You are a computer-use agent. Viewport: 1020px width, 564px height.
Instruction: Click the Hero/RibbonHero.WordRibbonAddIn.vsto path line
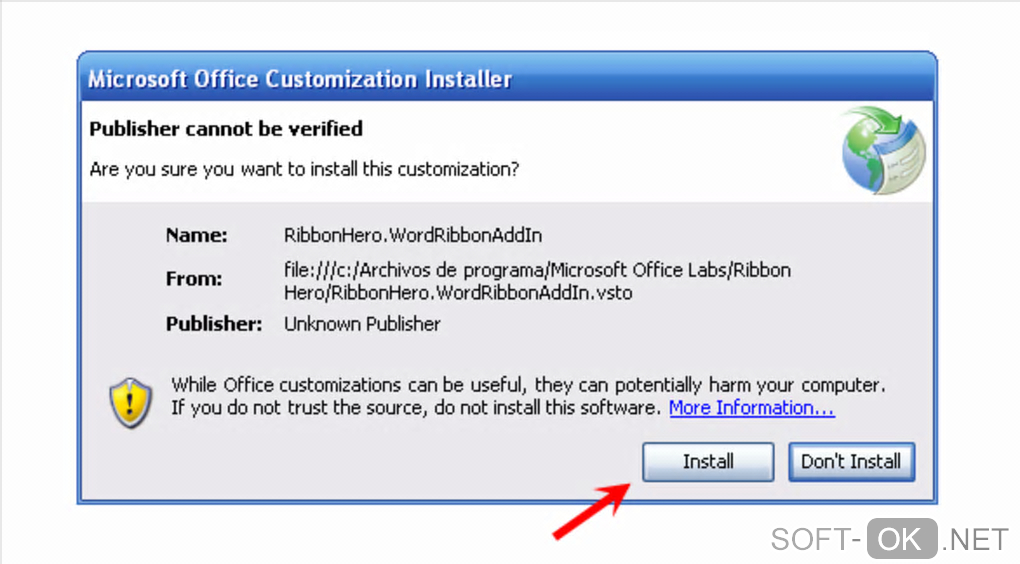(x=458, y=293)
